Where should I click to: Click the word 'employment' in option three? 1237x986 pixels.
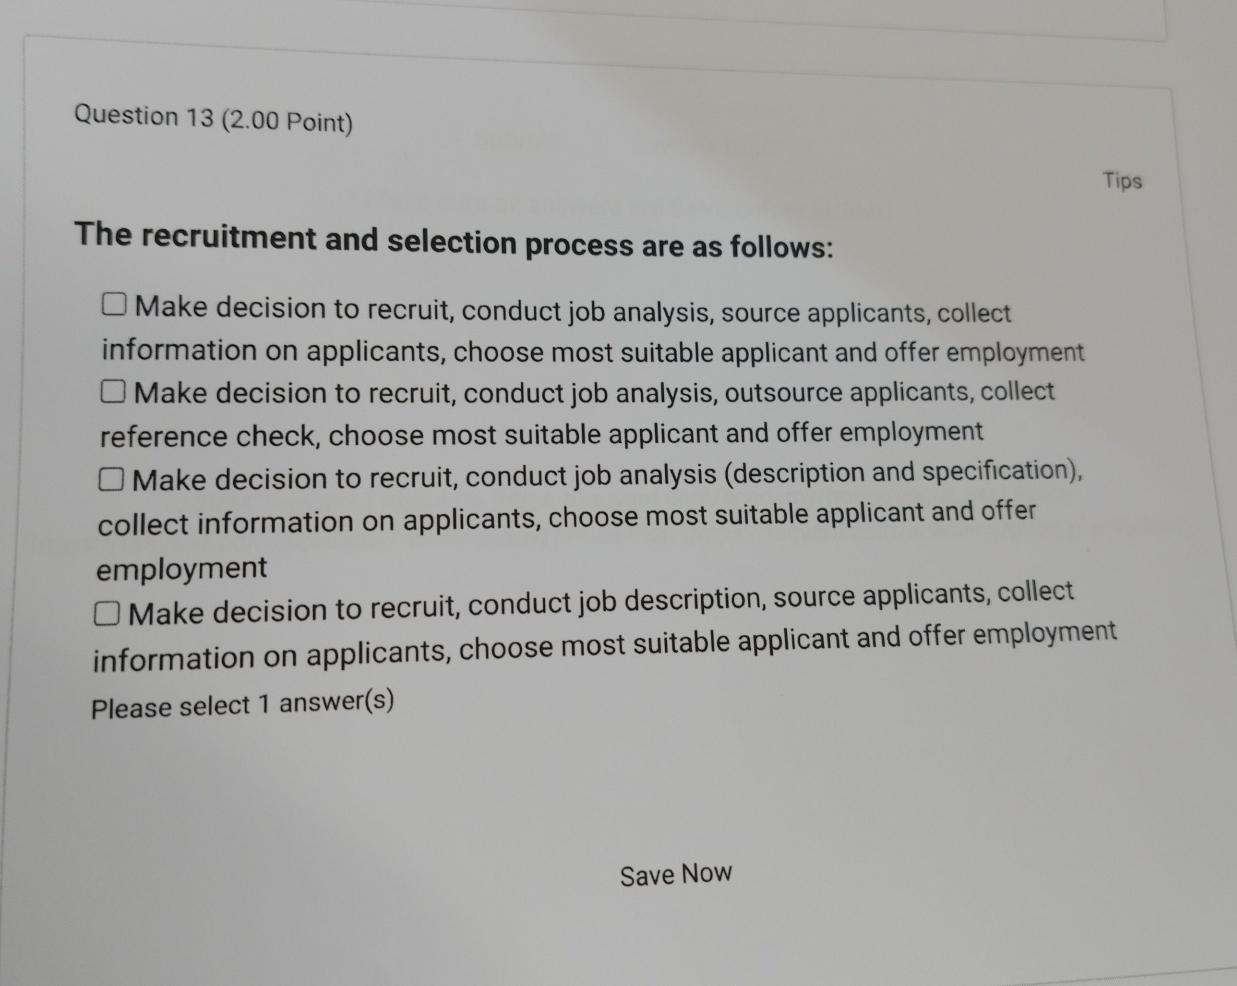point(180,567)
